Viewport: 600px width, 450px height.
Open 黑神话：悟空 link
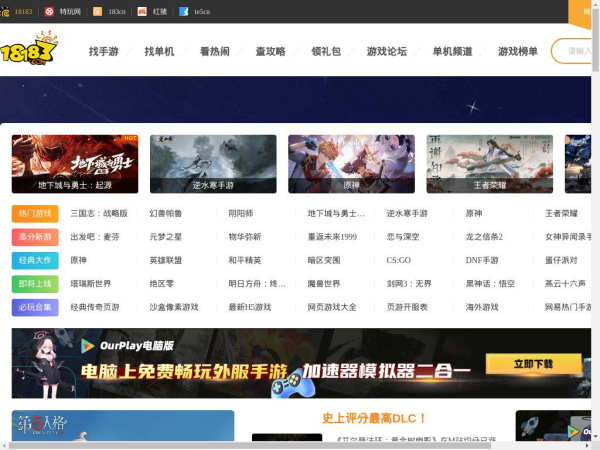pos(490,284)
